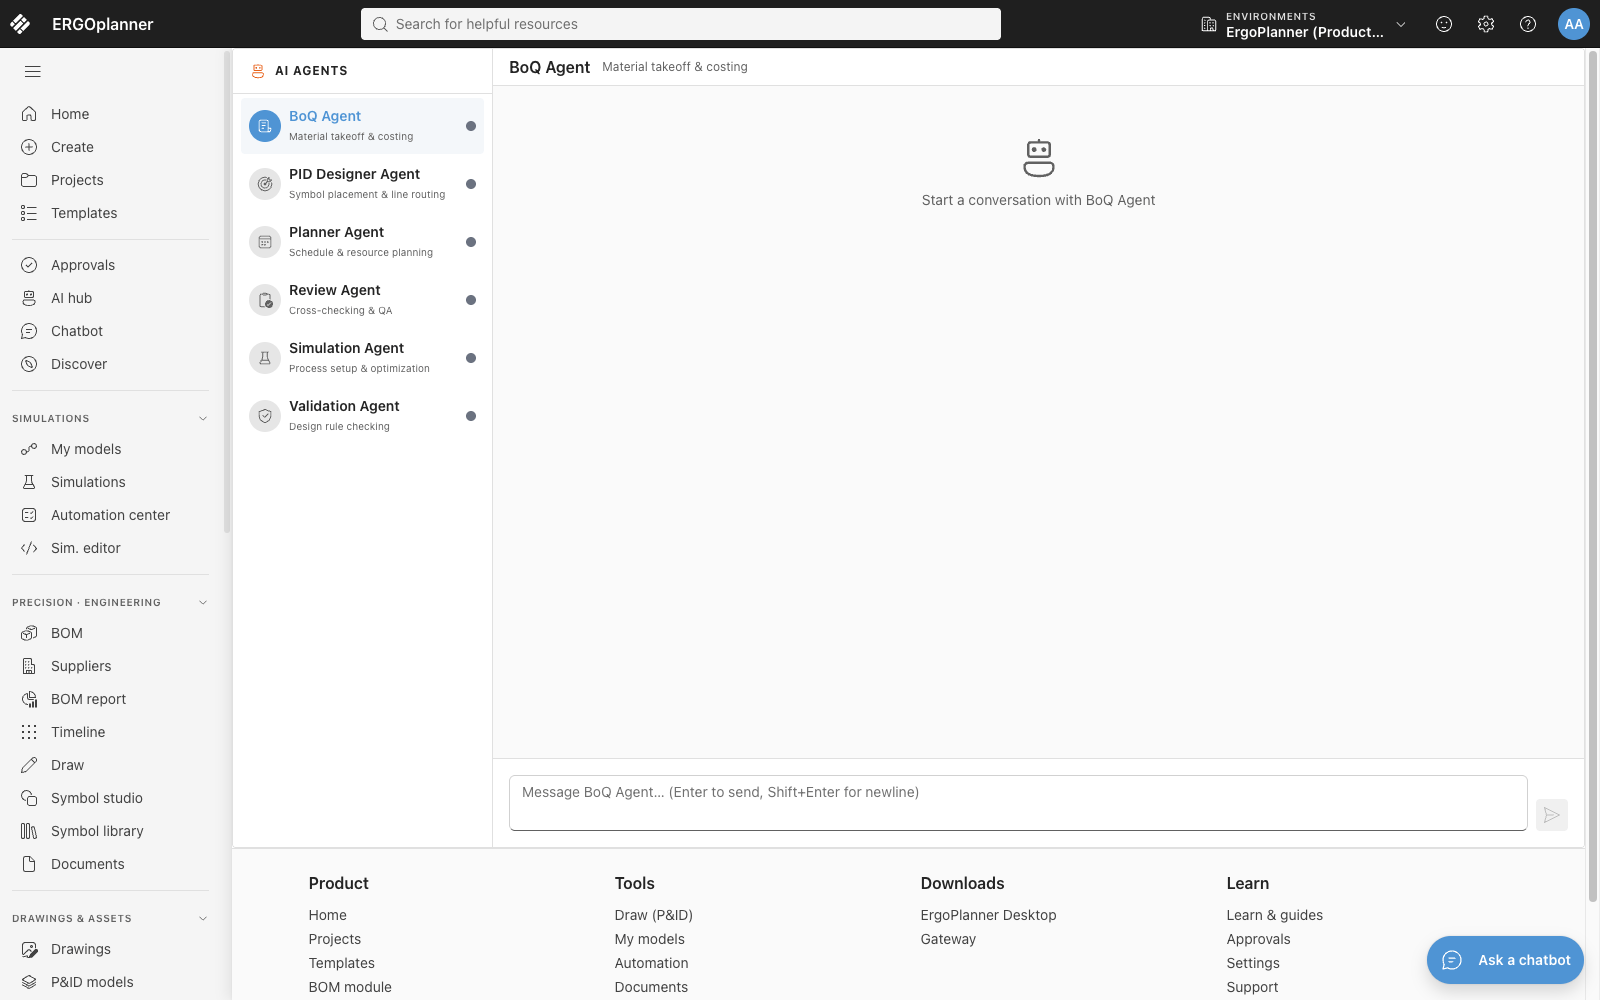Click the Validation Agent shield icon
Image resolution: width=1600 pixels, height=1000 pixels.
coord(265,416)
